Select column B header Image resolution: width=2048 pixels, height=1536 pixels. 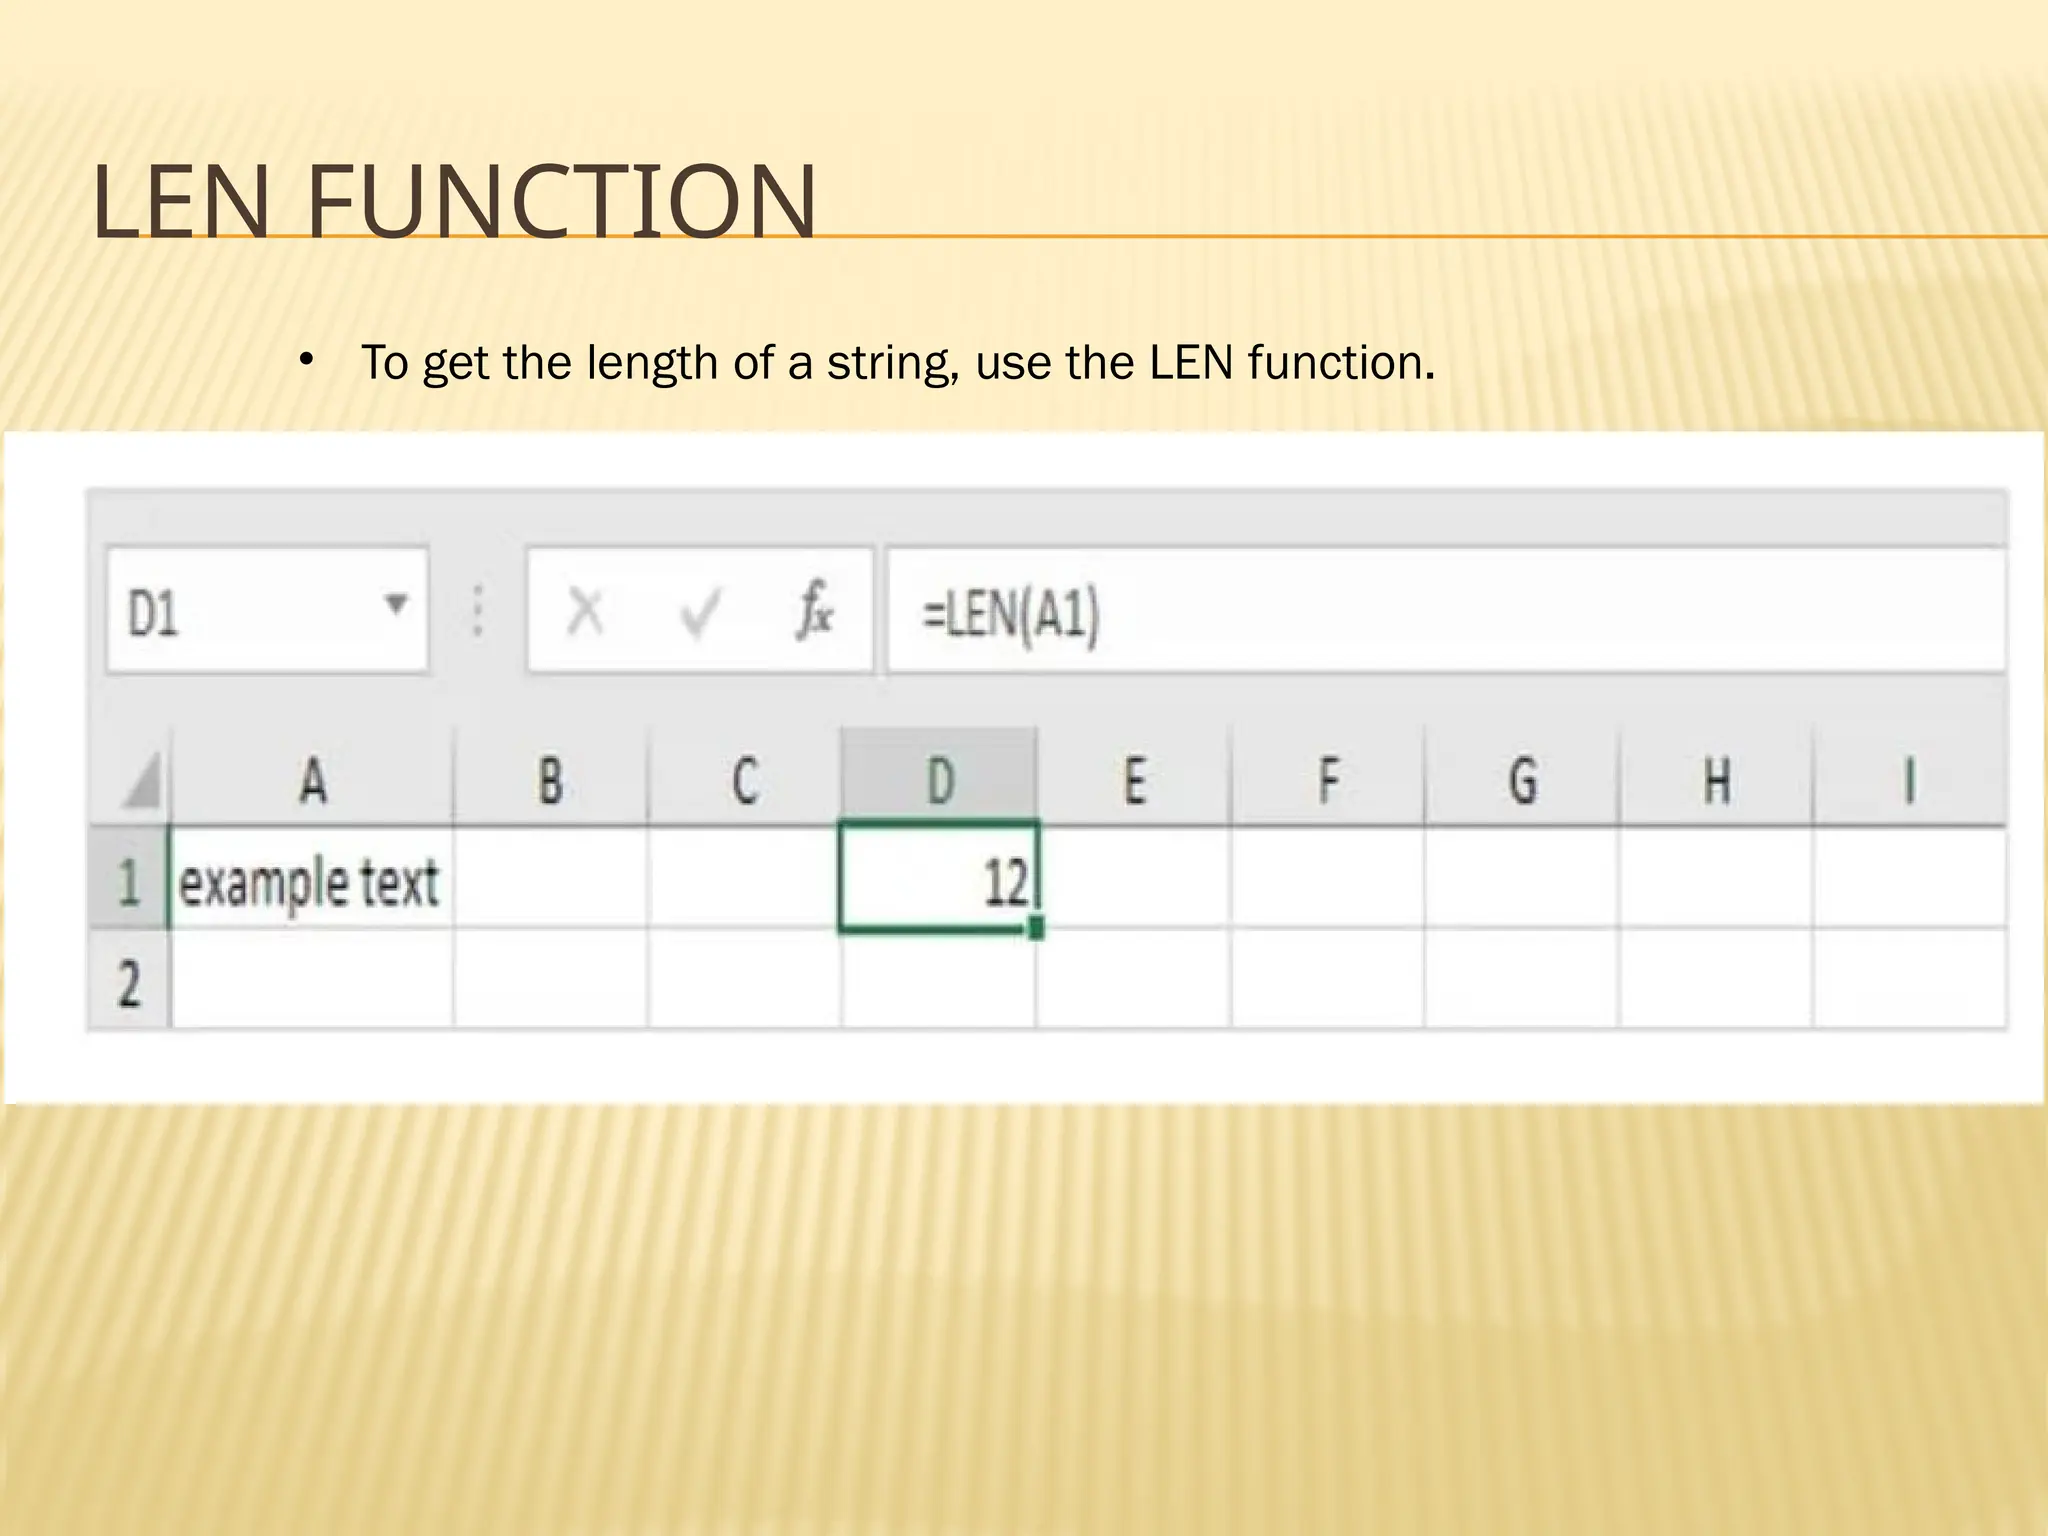click(x=550, y=780)
